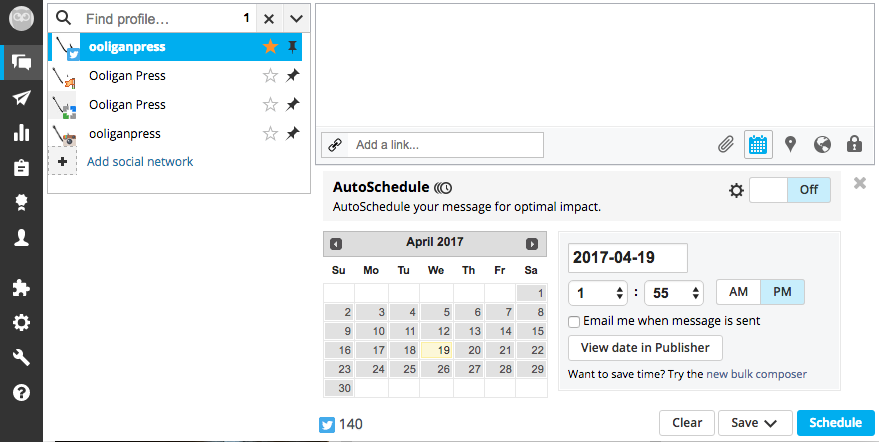Viewport: 879px width, 442px height.
Task: Choose April 30 on the calendar
Action: (x=339, y=388)
